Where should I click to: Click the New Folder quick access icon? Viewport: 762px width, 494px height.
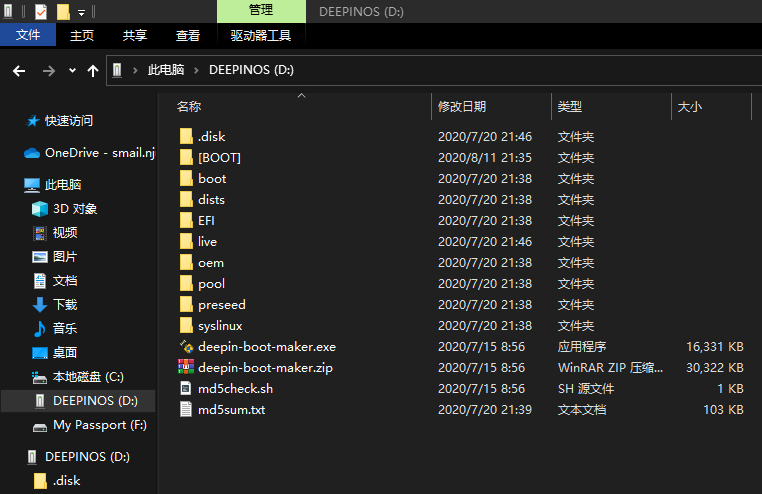click(63, 11)
